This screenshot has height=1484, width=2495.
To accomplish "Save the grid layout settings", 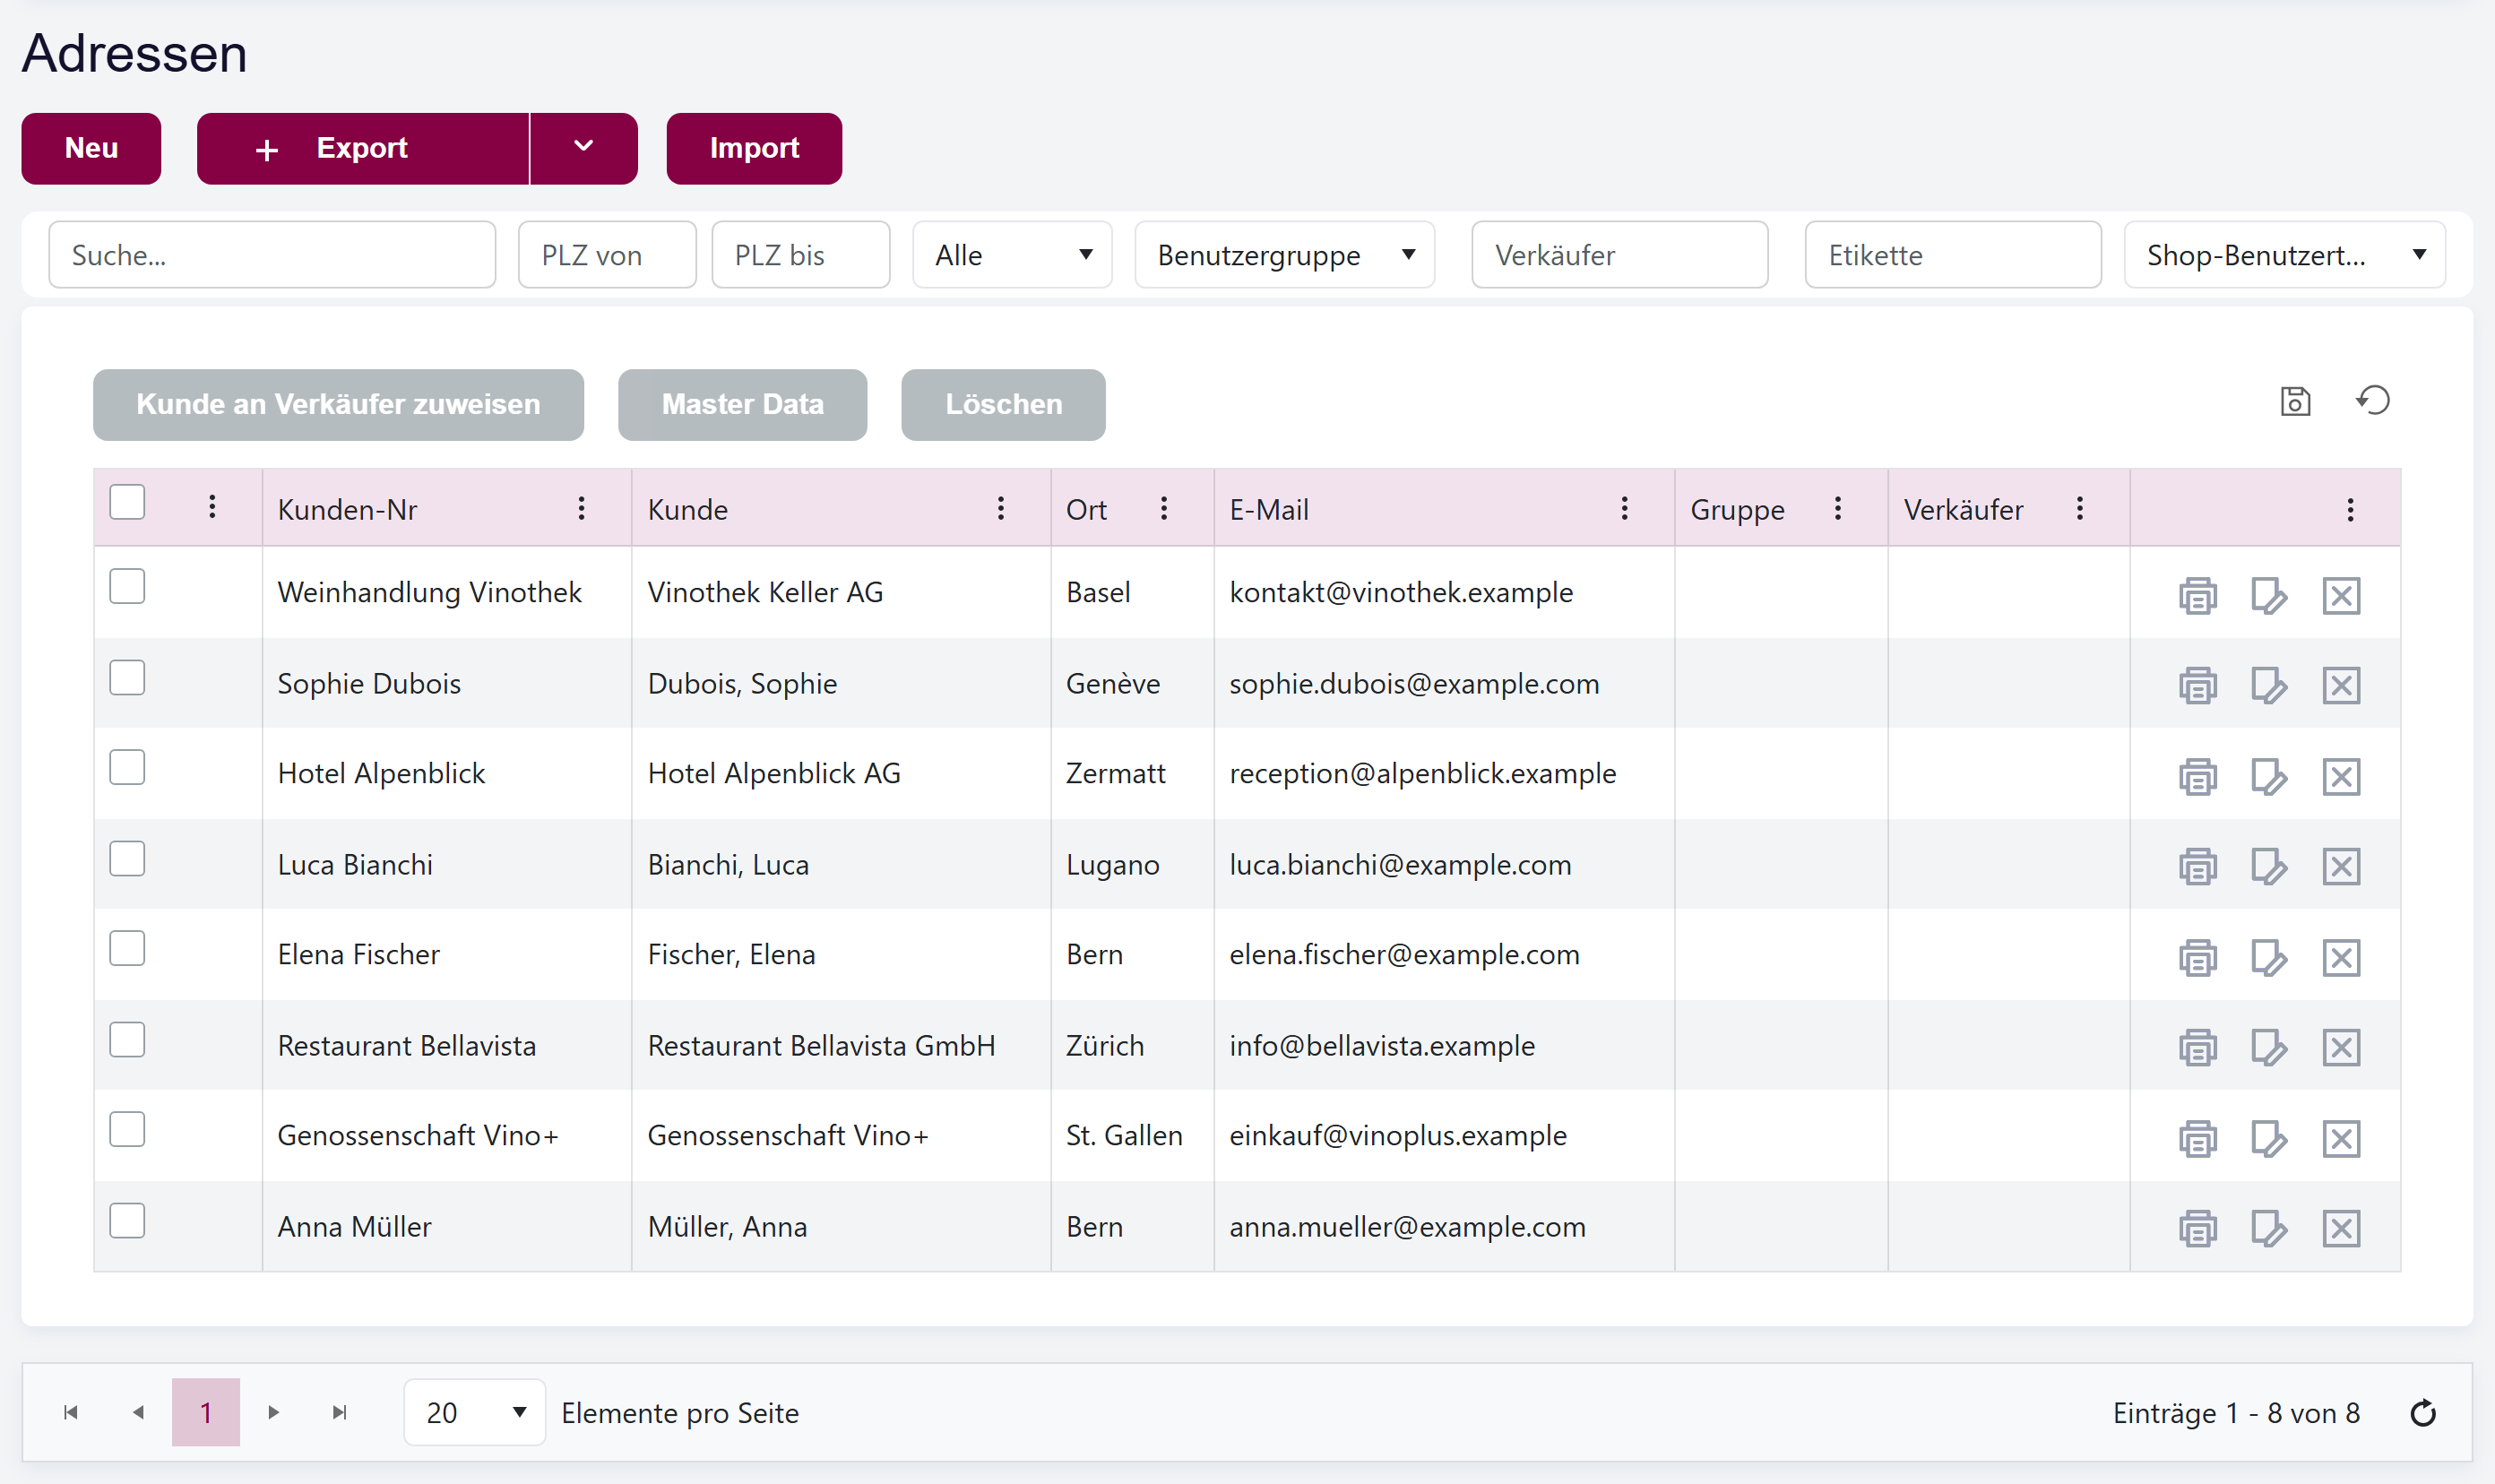I will [x=2295, y=401].
